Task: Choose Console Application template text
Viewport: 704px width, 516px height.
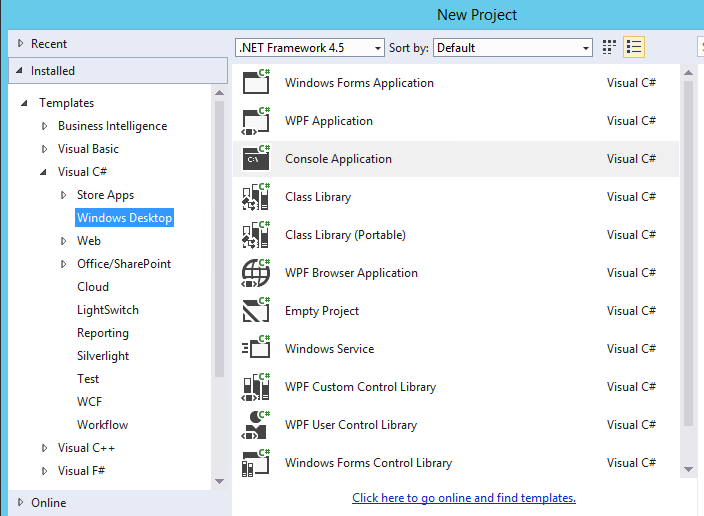Action: [338, 159]
